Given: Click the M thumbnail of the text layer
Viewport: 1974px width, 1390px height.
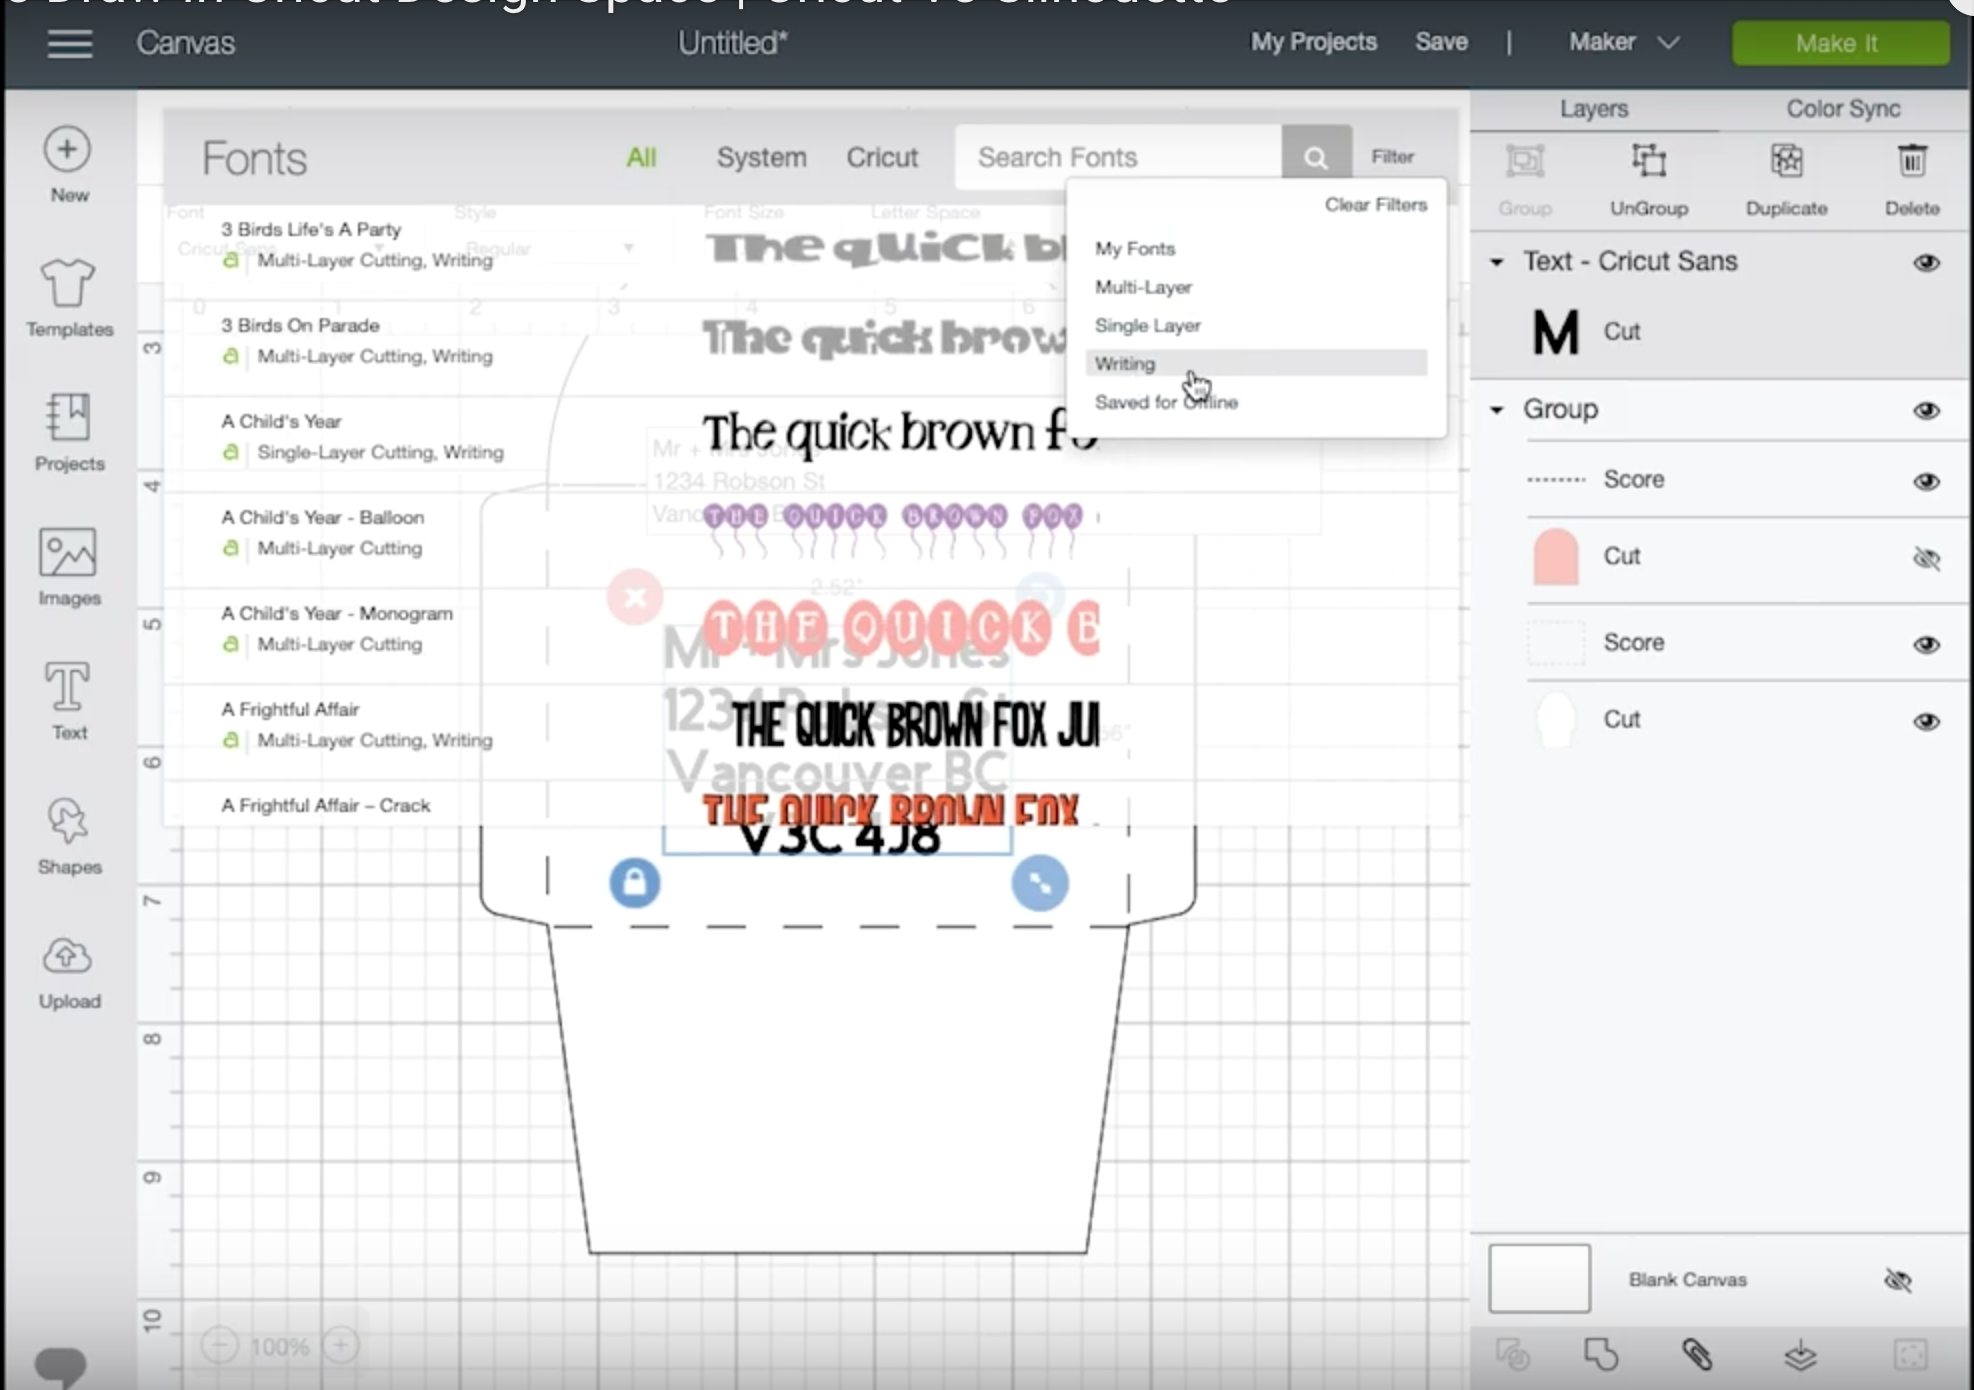Looking at the screenshot, I should point(1555,333).
